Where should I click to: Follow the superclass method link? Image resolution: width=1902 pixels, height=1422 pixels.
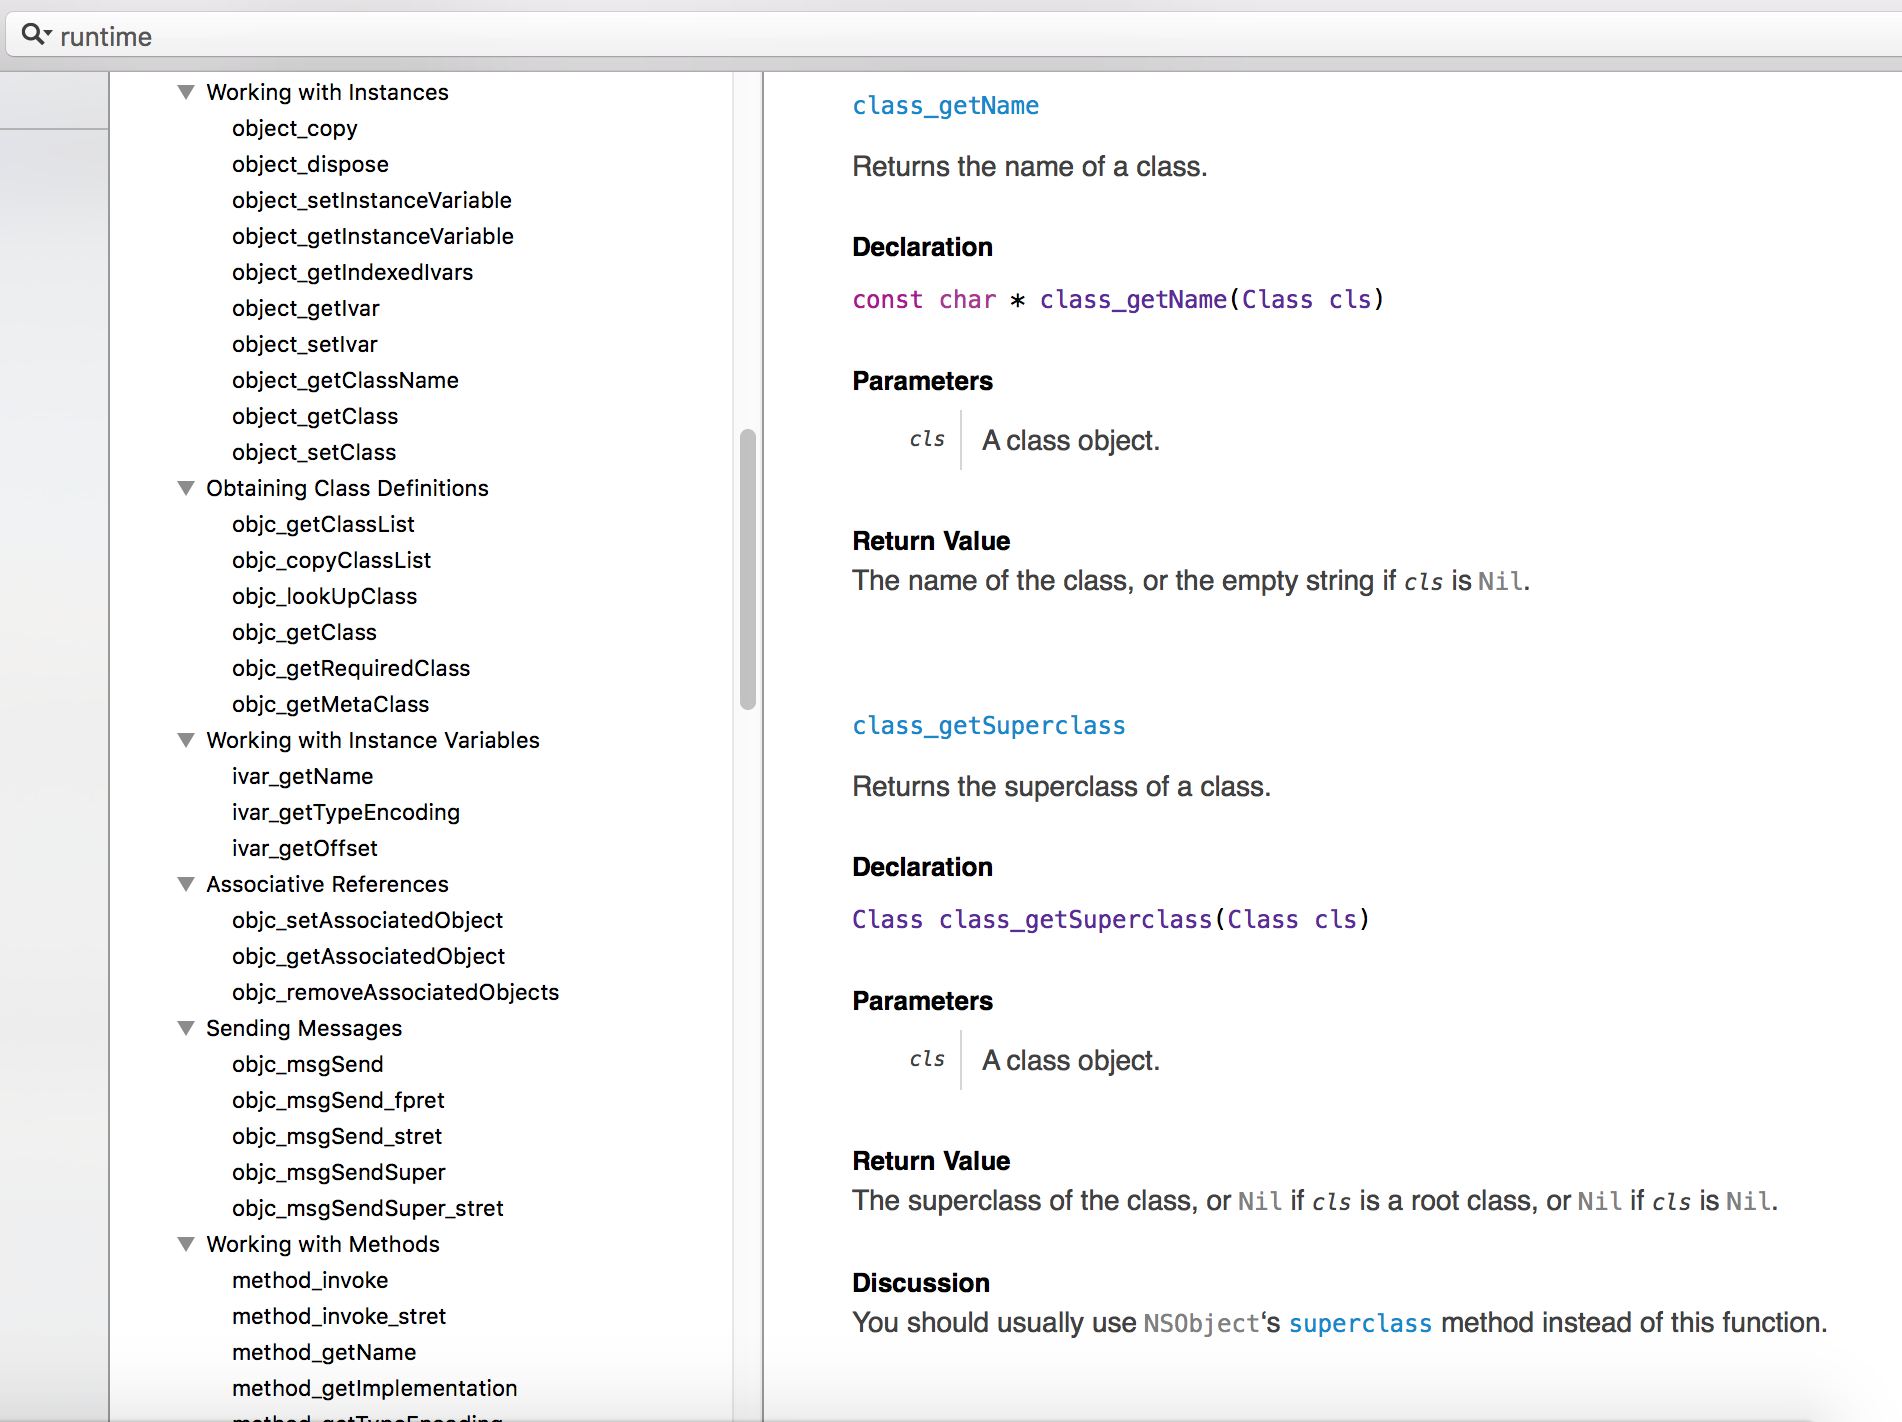pyautogui.click(x=1360, y=1323)
